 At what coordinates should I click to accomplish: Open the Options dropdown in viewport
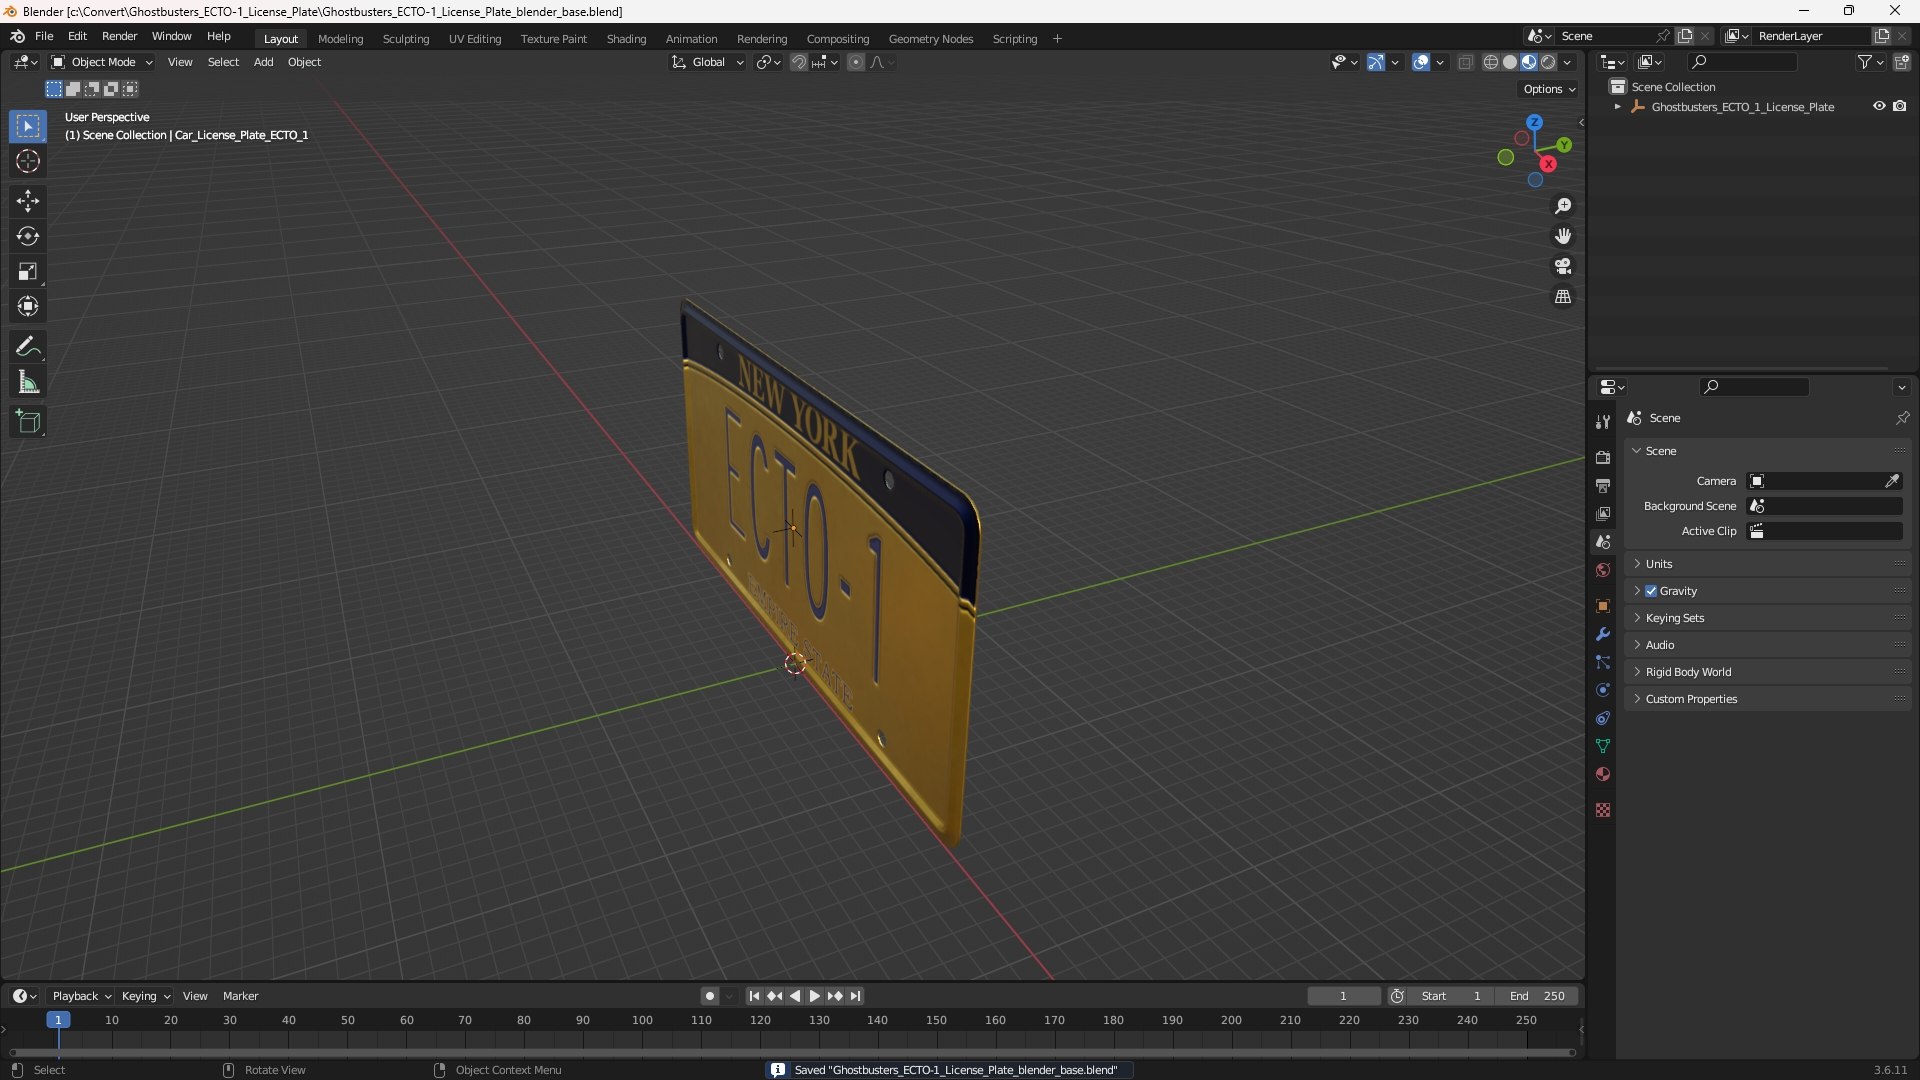[1549, 89]
